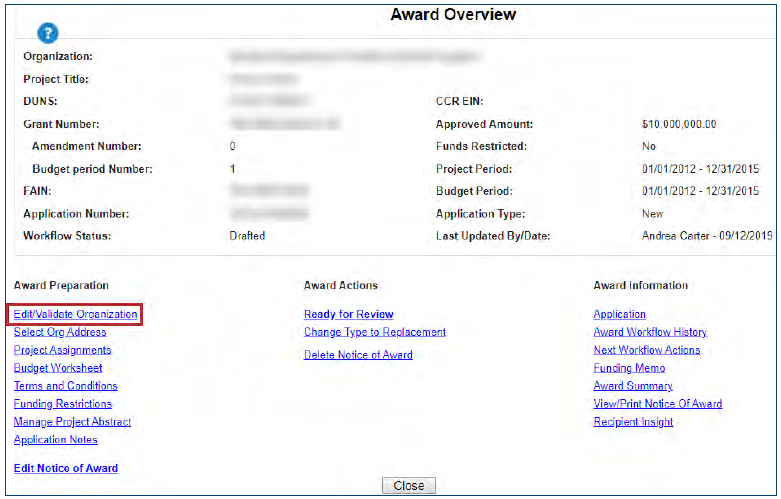The height and width of the screenshot is (499, 781).
Task: Open Funding Restrictions link
Action: [x=63, y=404]
